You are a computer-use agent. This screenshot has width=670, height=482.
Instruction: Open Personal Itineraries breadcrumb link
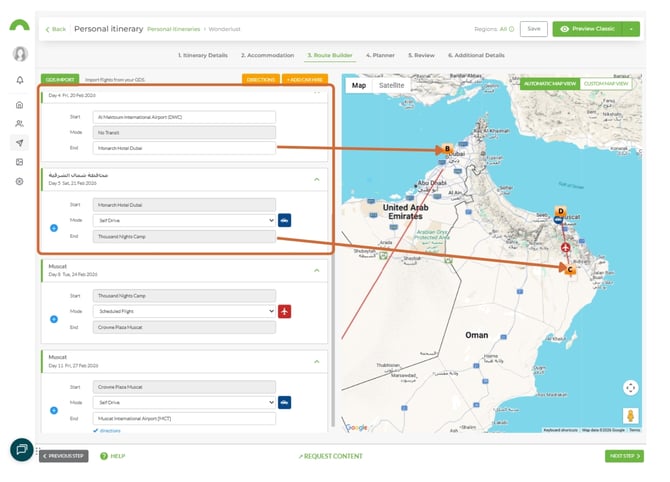click(173, 29)
